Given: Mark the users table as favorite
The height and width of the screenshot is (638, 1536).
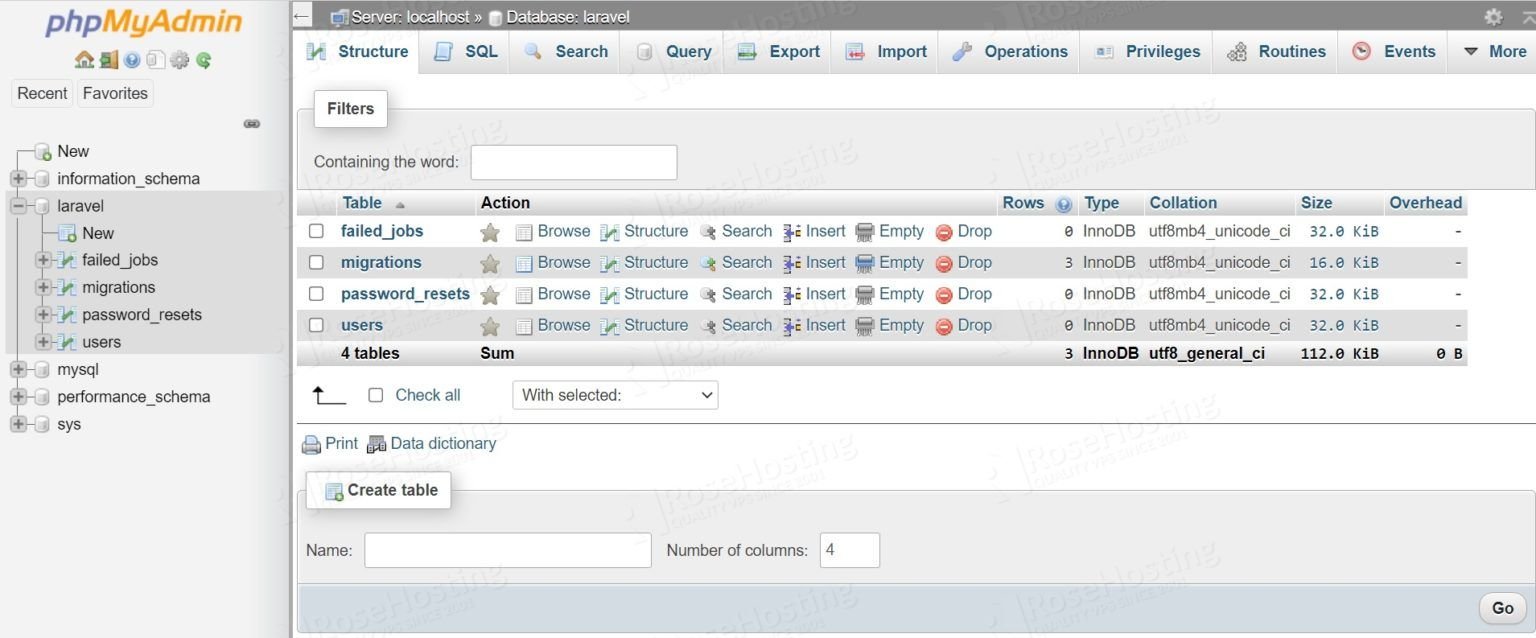Looking at the screenshot, I should click(489, 325).
